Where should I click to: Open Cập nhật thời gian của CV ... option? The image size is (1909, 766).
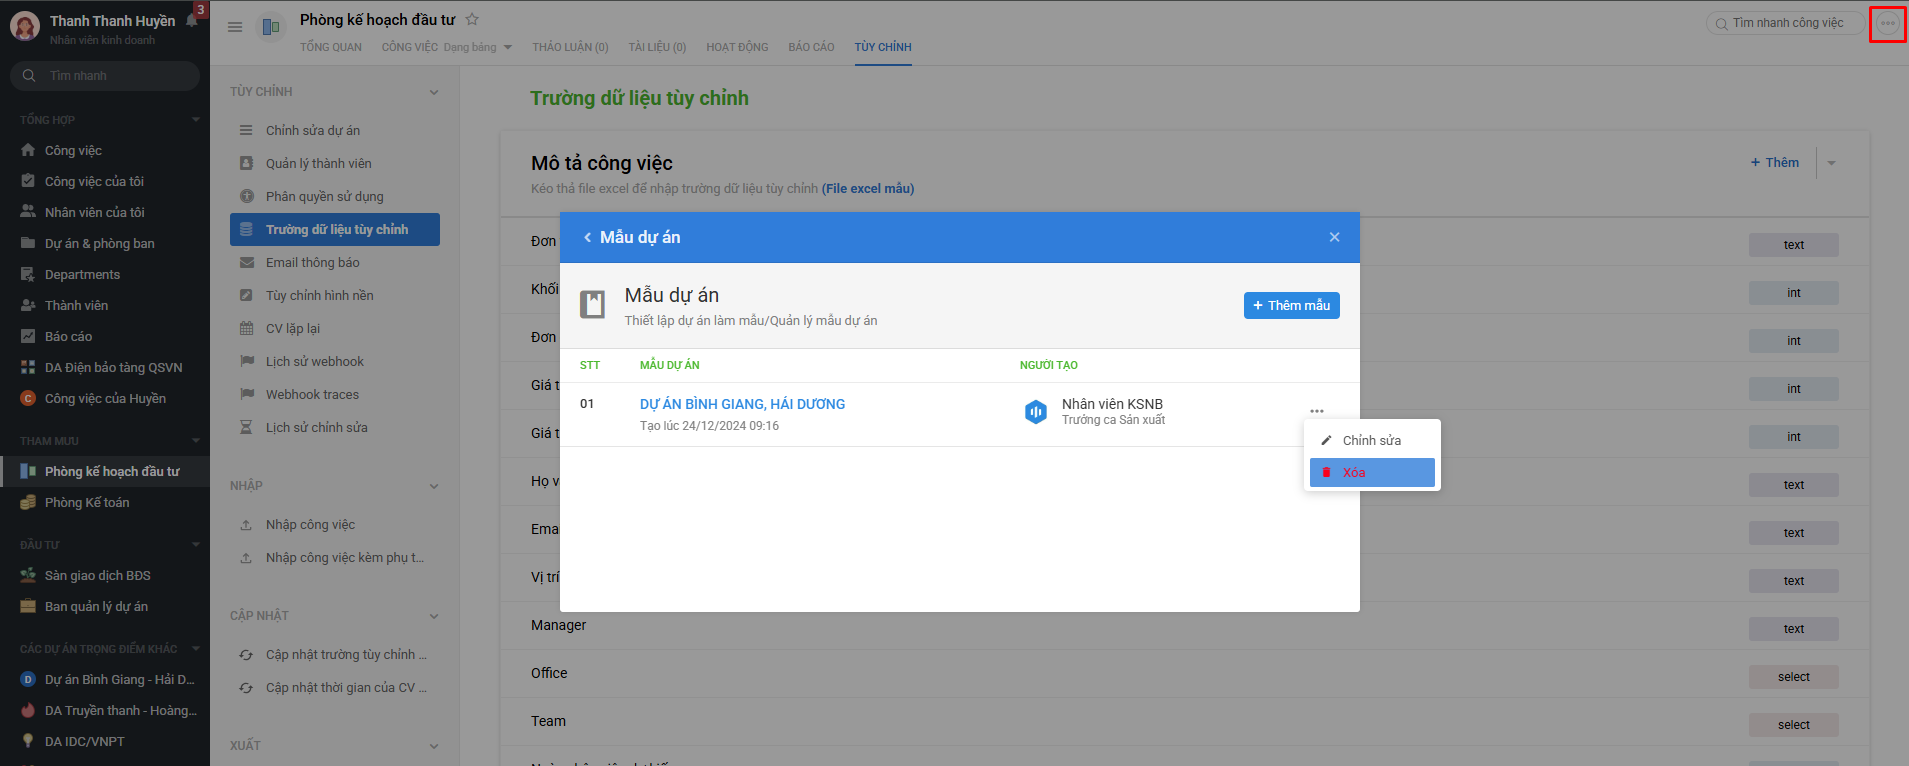tap(335, 687)
